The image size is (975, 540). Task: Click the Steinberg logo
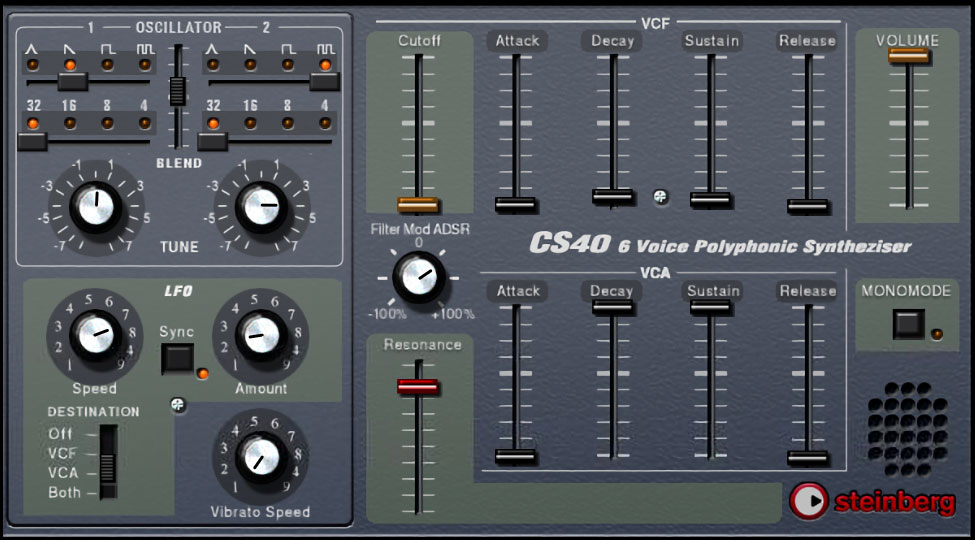coord(872,501)
